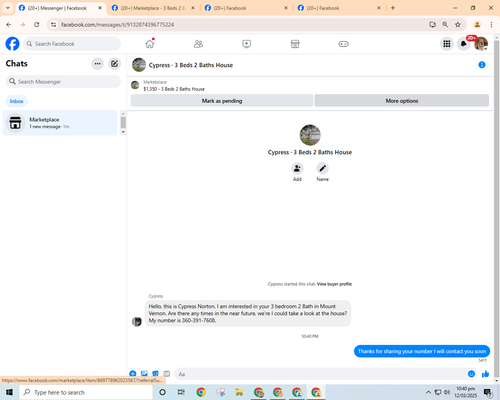Click the Add people icon
The width and height of the screenshot is (500, 400).
coord(297,168)
